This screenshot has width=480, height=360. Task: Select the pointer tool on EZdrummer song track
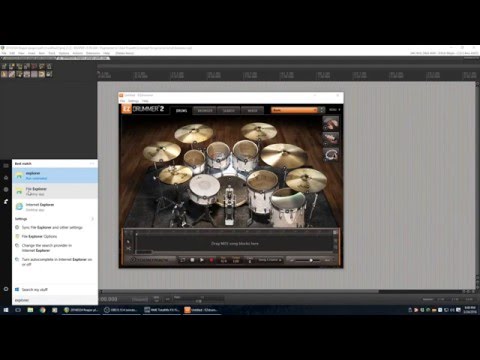click(x=128, y=241)
